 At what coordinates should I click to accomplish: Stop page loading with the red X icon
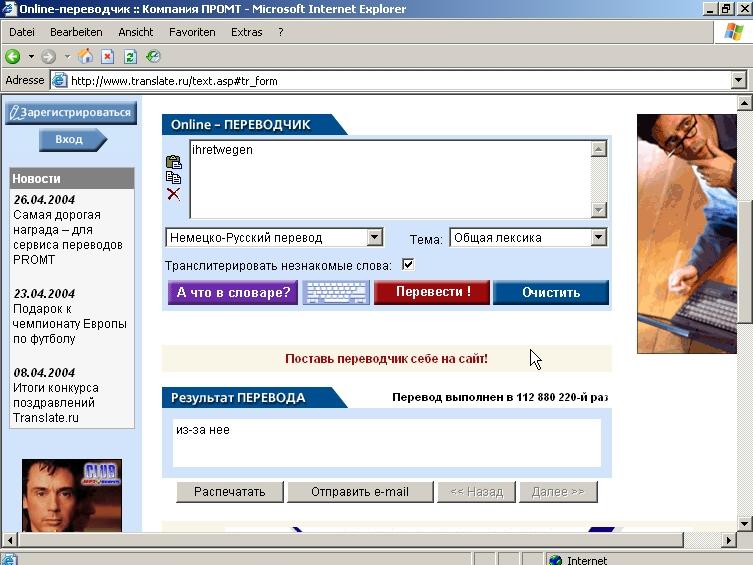pos(108,57)
